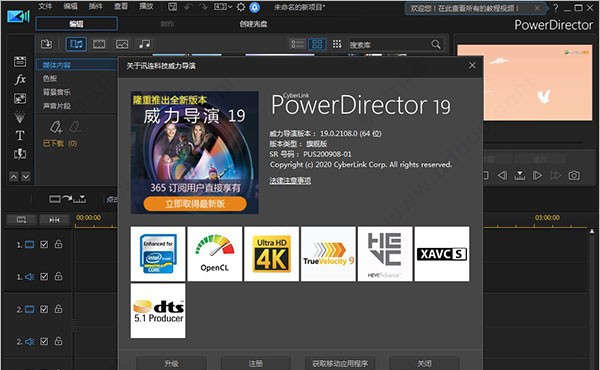600x370 pixels.
Task: Click the import media icon
Action: pos(47,44)
